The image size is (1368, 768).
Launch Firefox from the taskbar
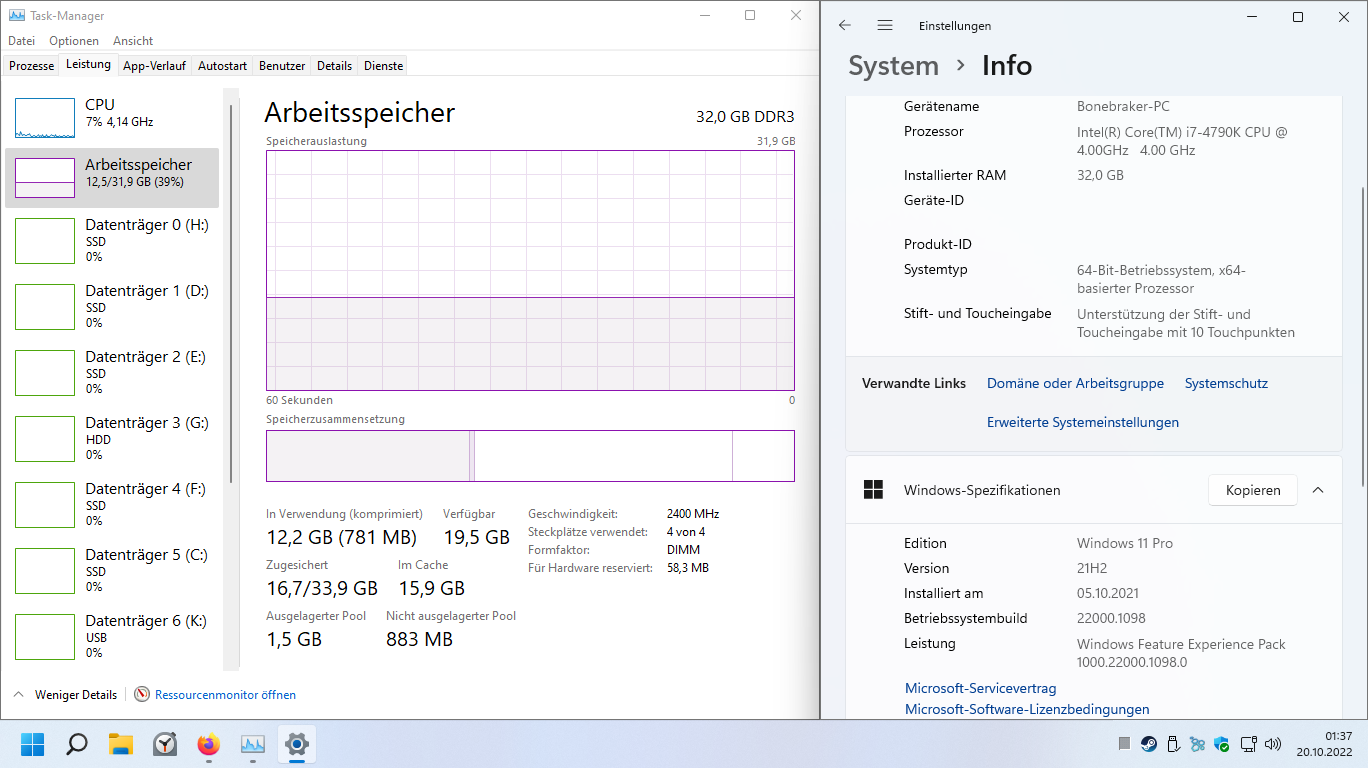click(x=209, y=744)
